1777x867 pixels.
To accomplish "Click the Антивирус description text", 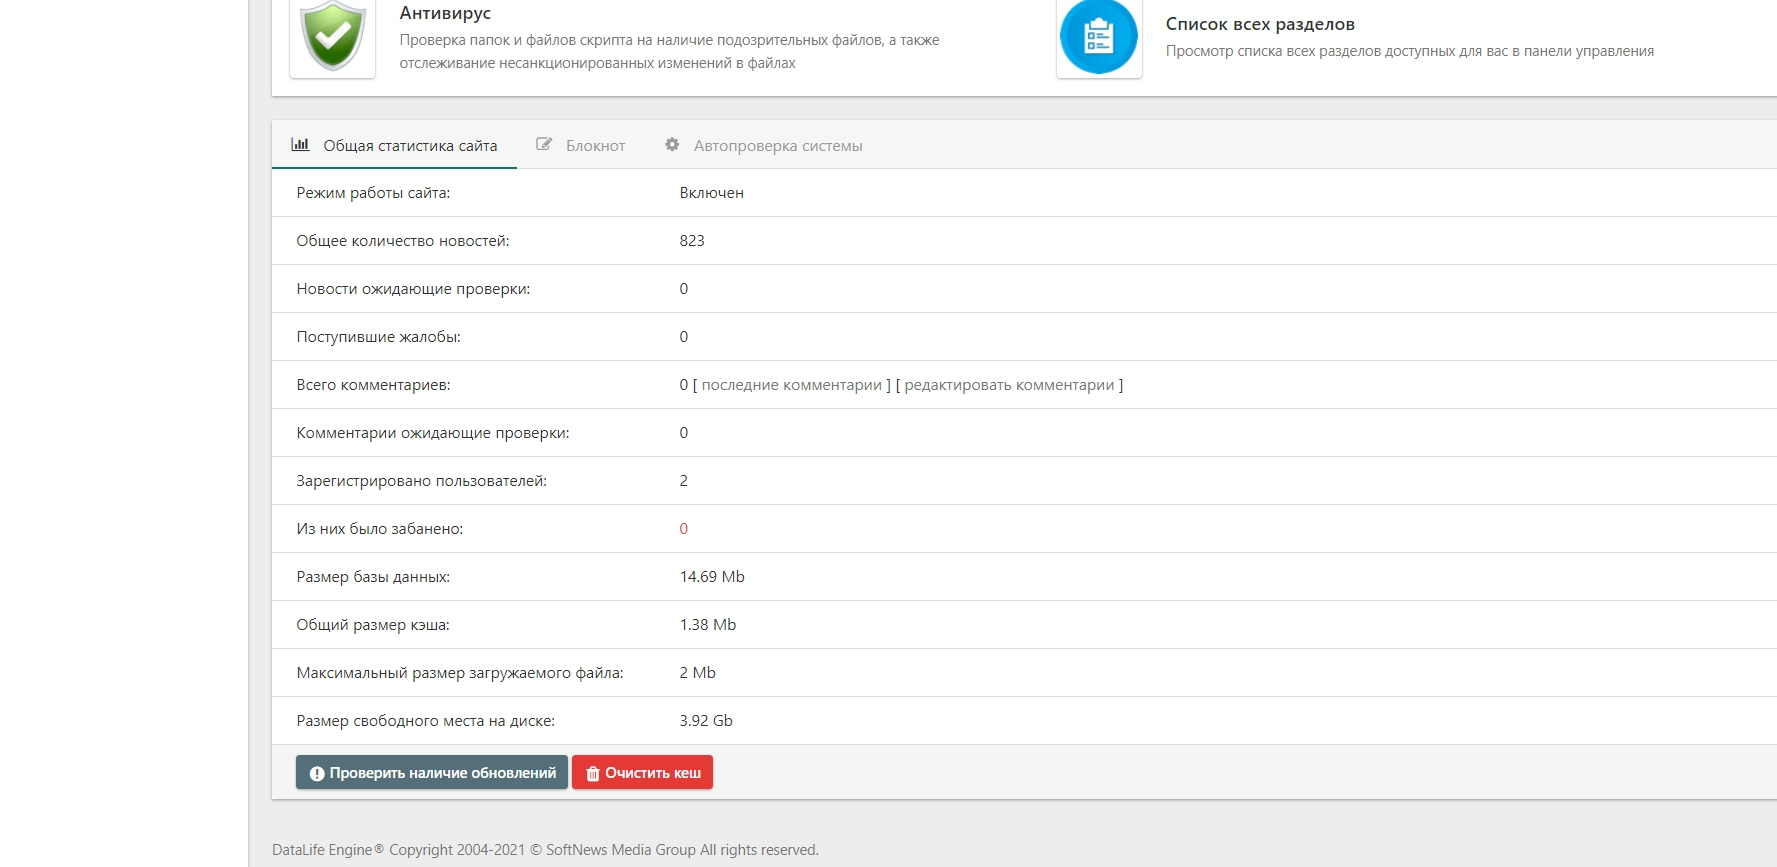I will click(669, 51).
